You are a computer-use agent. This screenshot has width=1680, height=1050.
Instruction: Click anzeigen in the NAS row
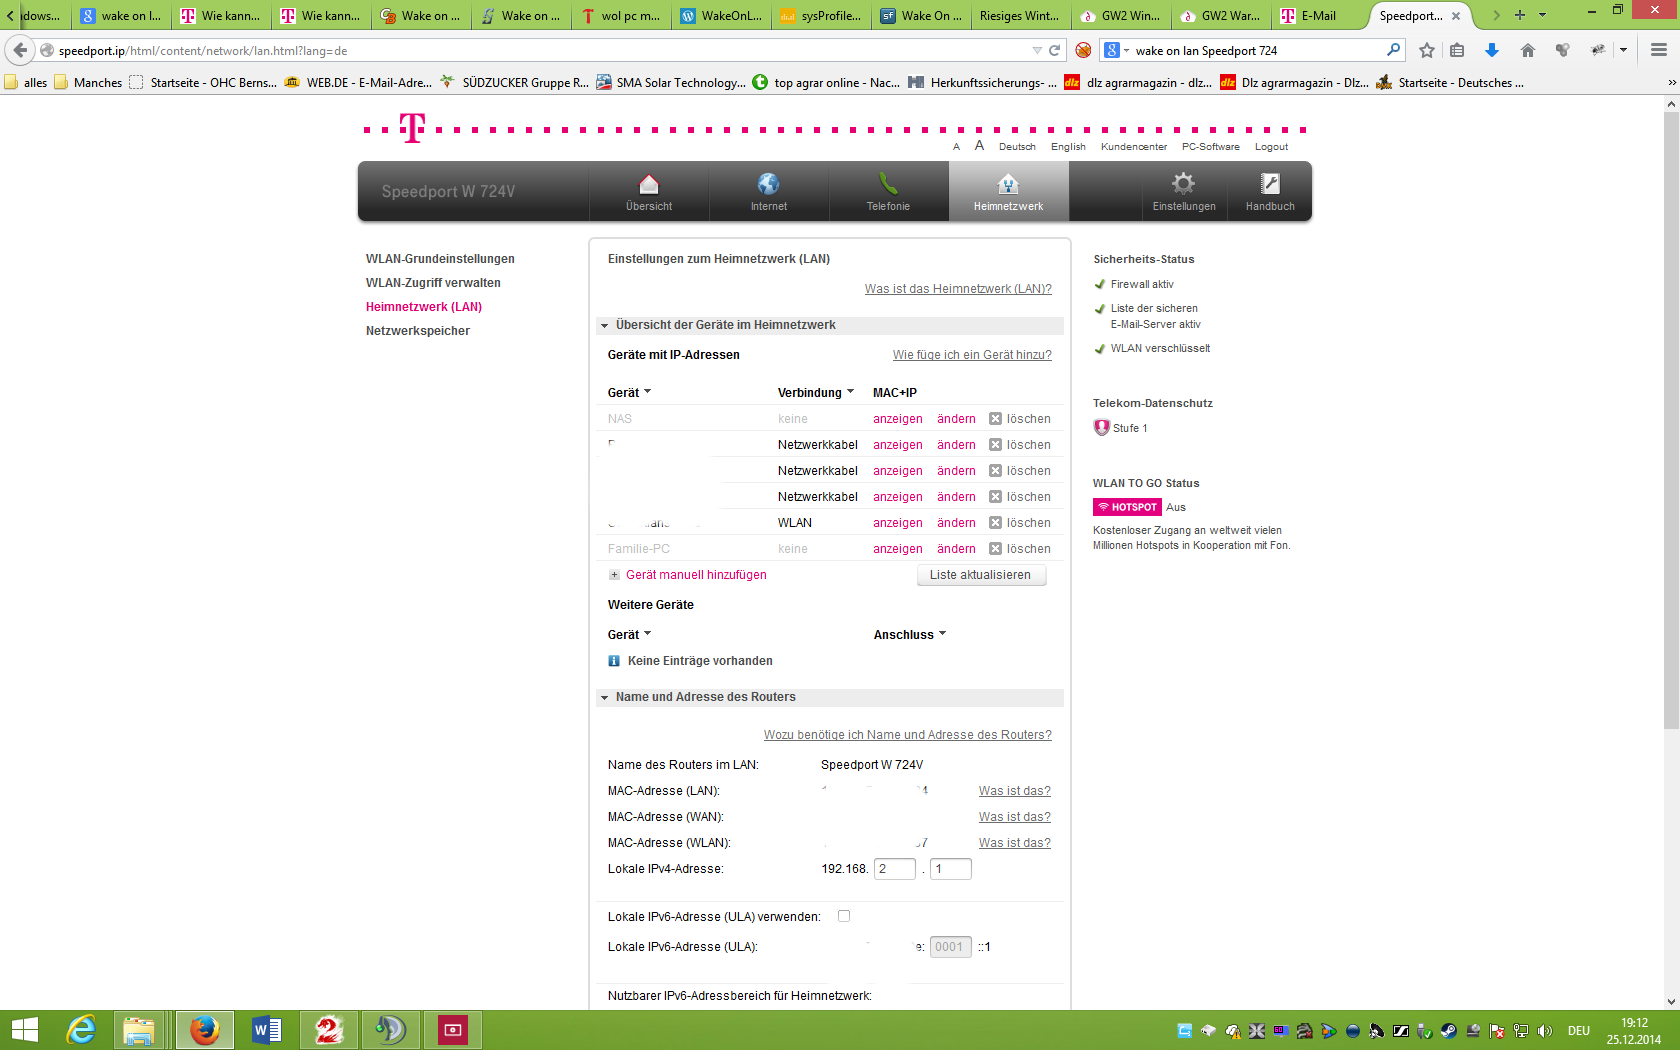[898, 419]
